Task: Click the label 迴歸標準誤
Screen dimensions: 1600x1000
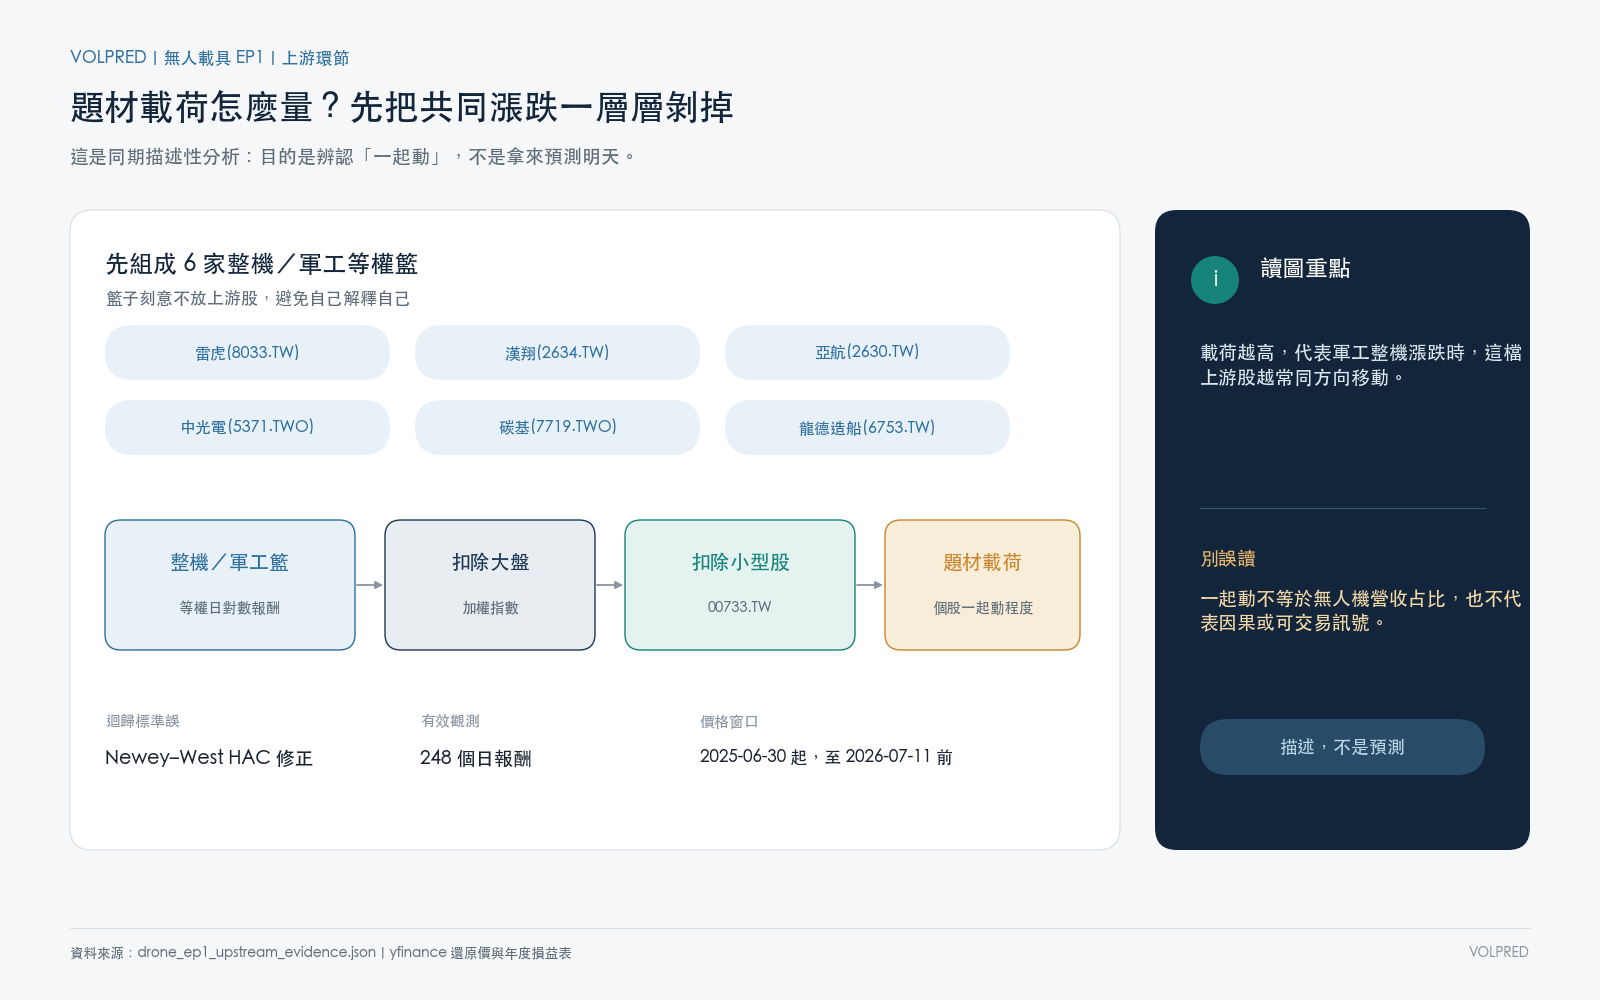Action: tap(143, 721)
